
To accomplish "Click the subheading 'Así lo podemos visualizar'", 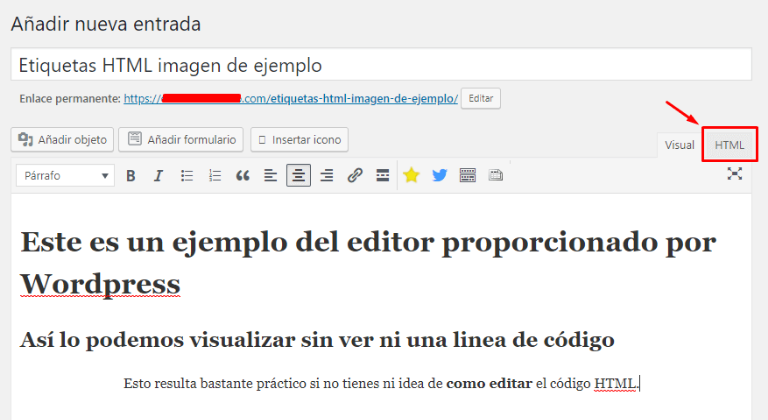I will pyautogui.click(x=317, y=340).
